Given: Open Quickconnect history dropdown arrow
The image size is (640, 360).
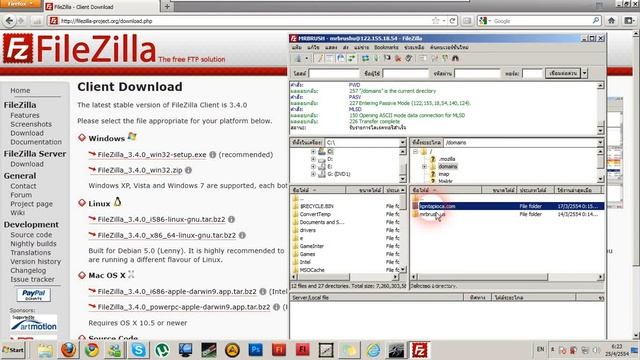Looking at the screenshot, I should coord(584,73).
